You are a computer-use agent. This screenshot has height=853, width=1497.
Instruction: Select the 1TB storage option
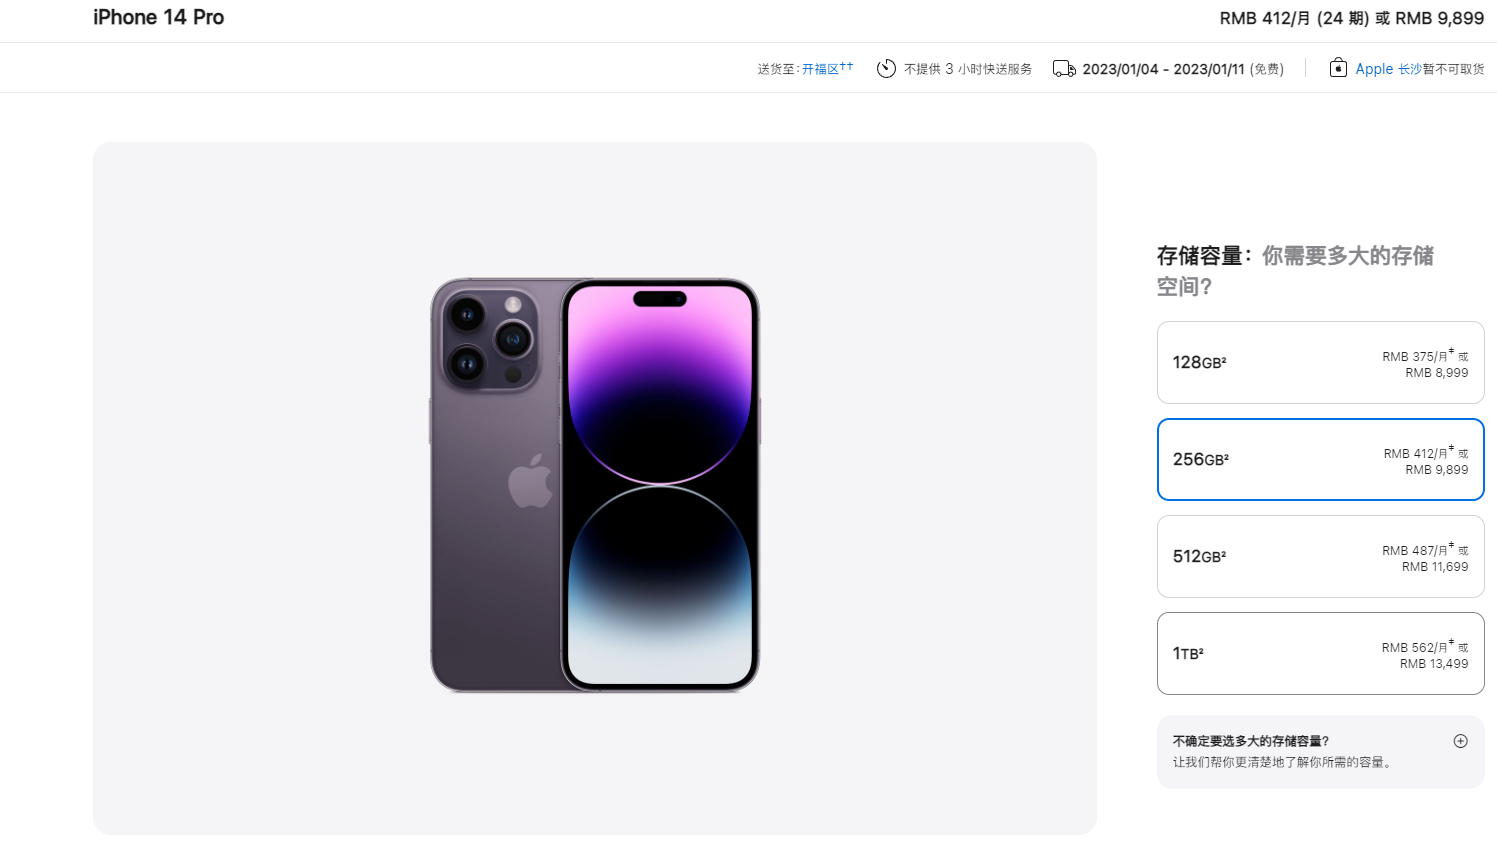coord(1320,653)
